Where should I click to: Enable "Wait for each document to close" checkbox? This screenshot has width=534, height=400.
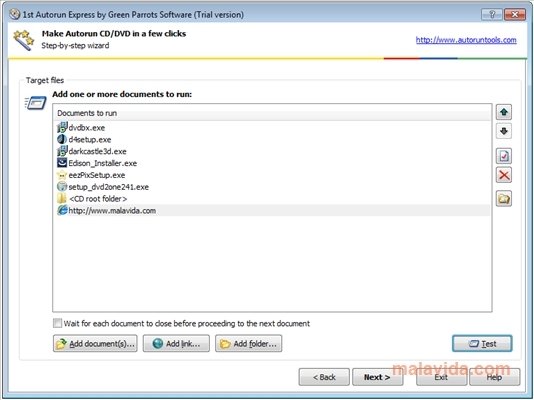click(x=57, y=323)
